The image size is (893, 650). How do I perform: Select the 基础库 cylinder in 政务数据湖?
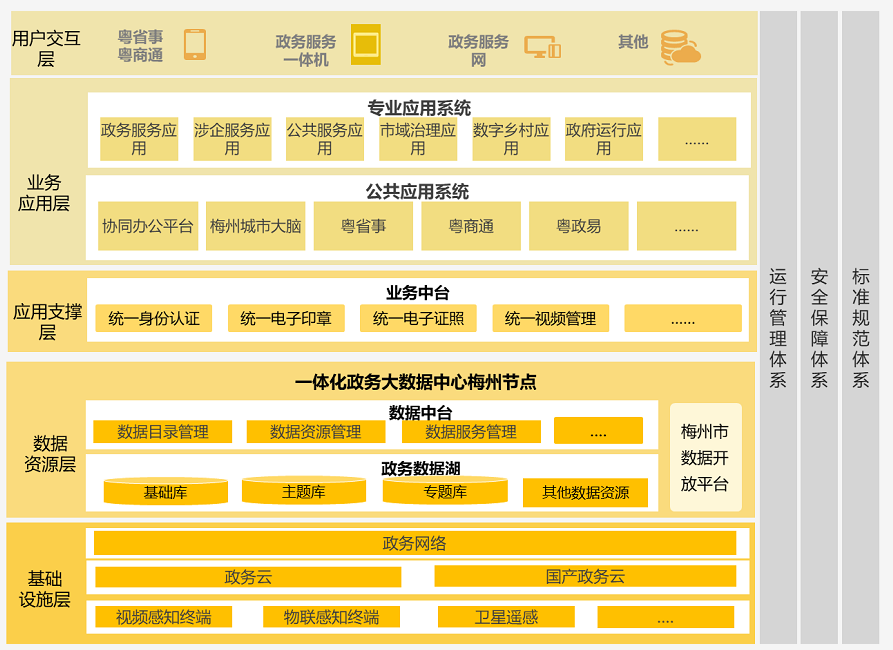pyautogui.click(x=165, y=491)
